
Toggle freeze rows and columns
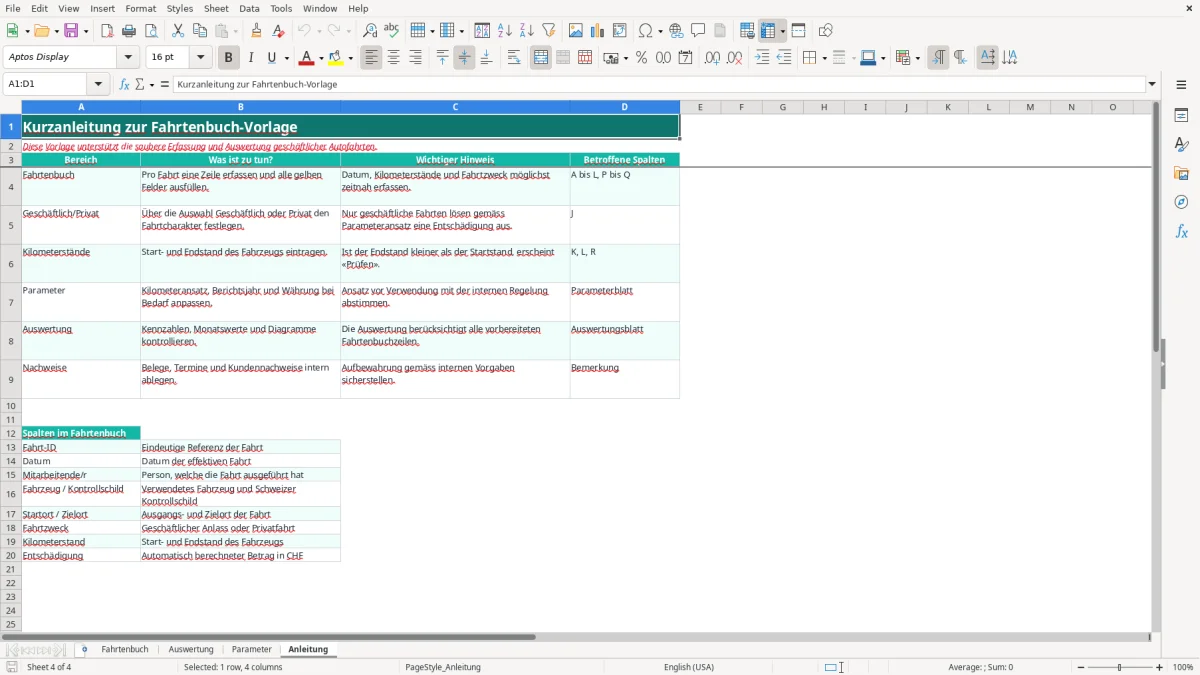tap(768, 31)
